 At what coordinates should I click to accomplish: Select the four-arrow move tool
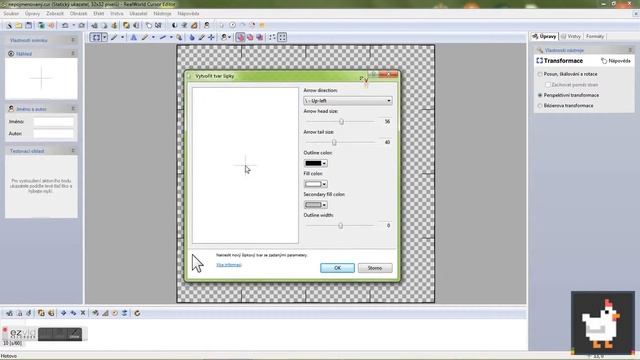(x=211, y=38)
